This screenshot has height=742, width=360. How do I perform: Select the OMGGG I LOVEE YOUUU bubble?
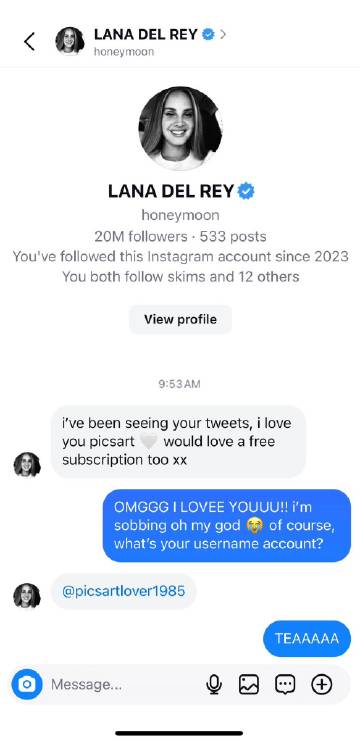point(227,525)
